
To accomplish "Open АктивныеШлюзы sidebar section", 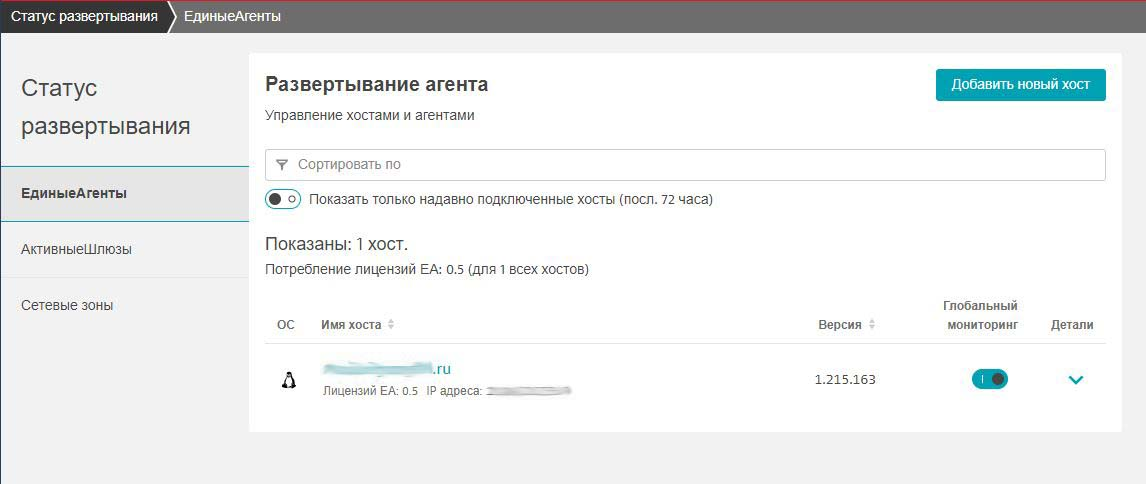I will coord(76,249).
